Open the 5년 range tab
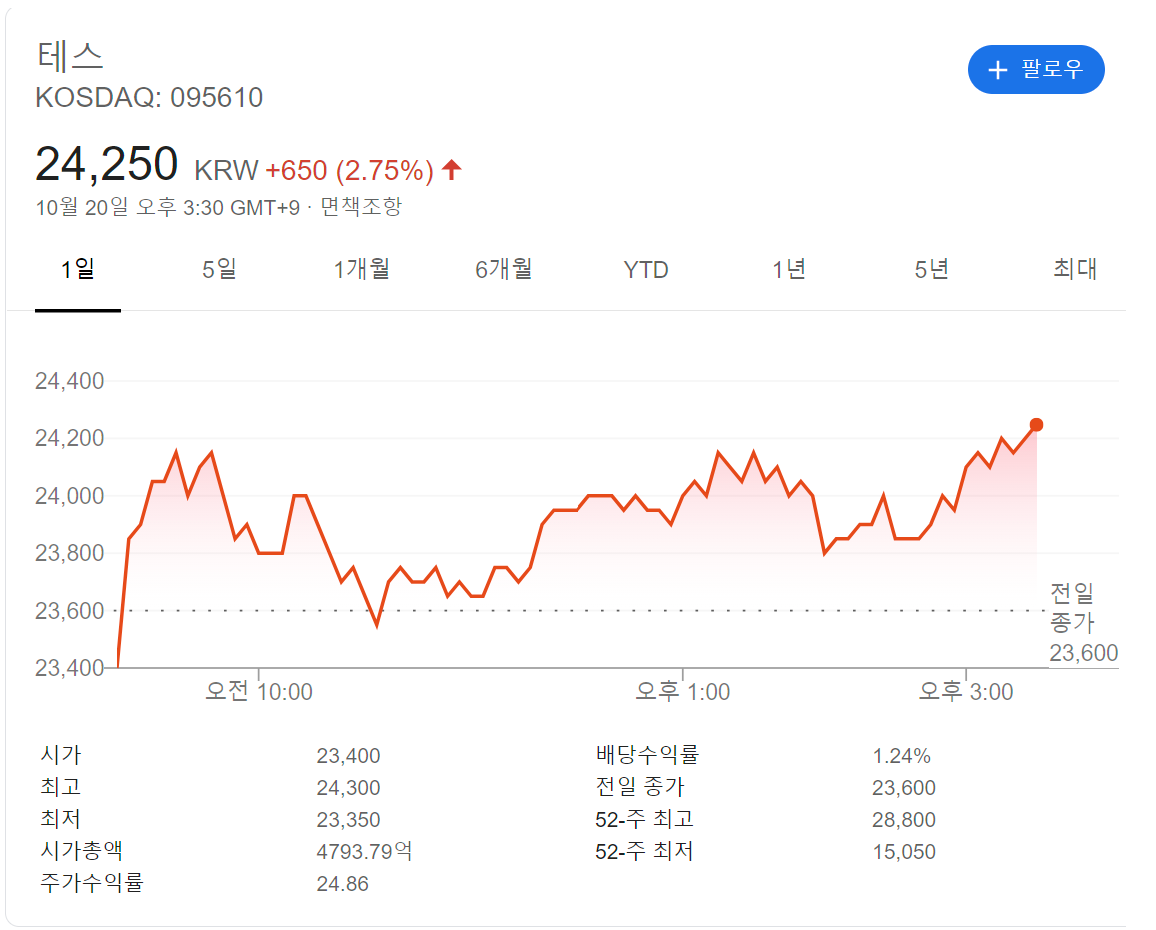This screenshot has width=1156, height=930. click(x=931, y=269)
